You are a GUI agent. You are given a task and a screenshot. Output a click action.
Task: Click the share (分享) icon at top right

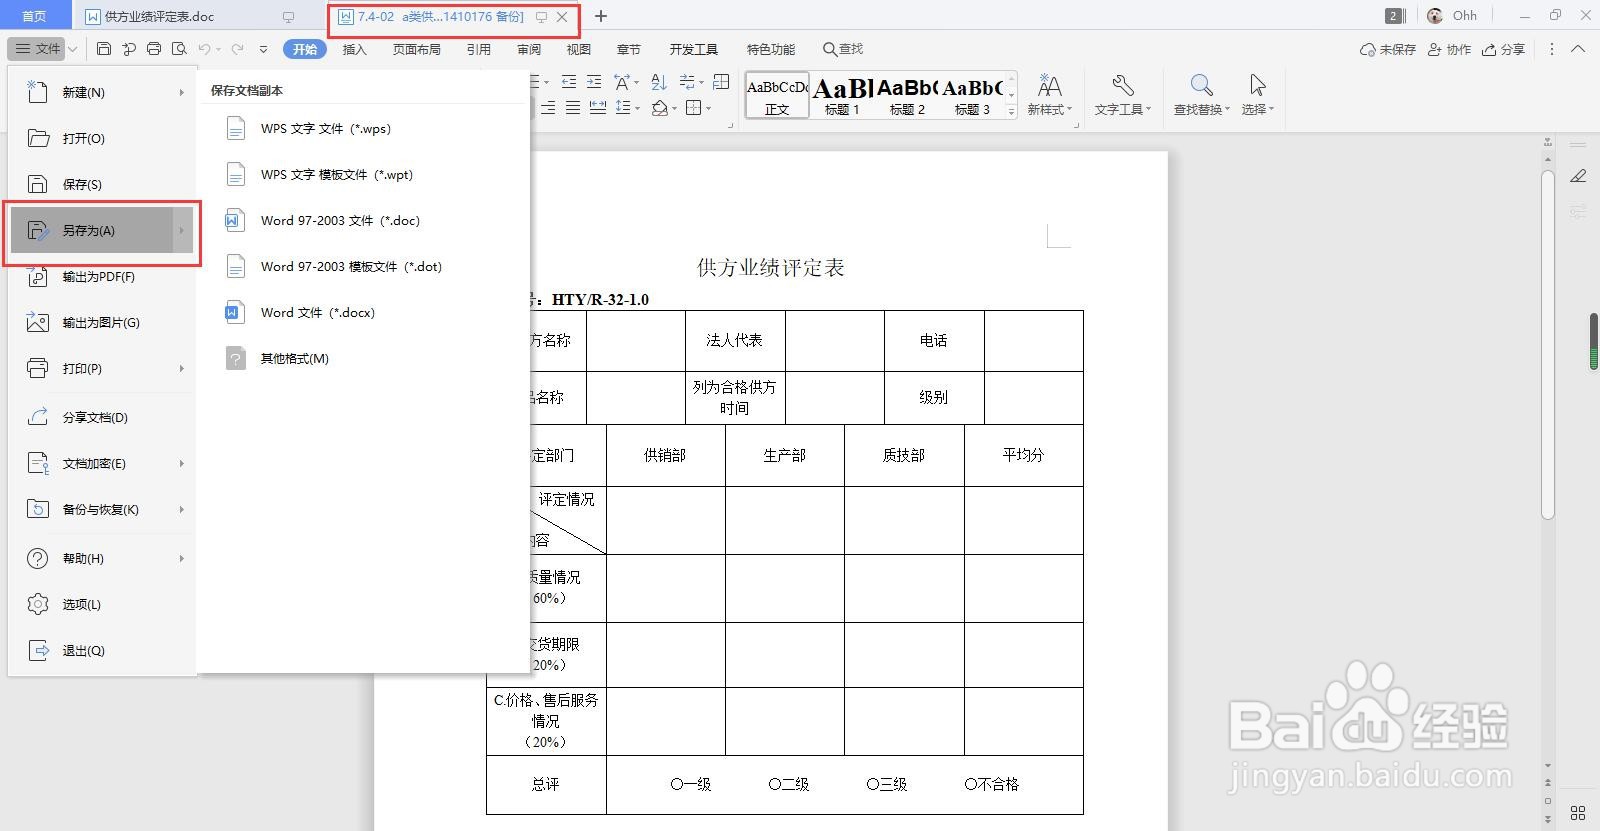(1489, 49)
